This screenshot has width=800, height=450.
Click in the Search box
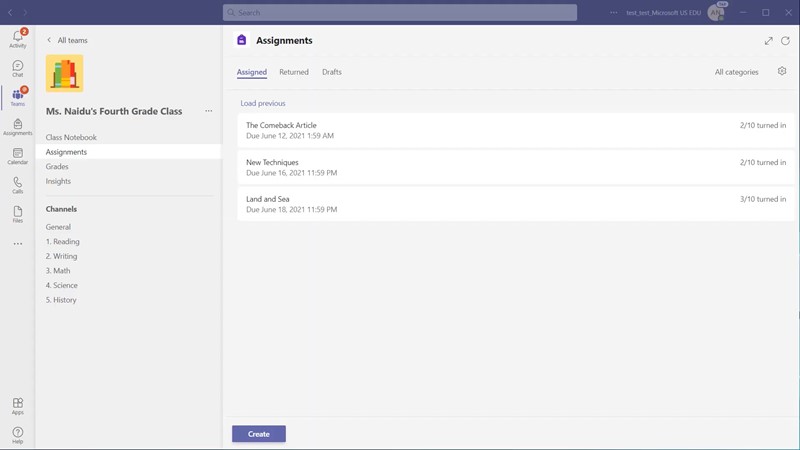pos(400,13)
